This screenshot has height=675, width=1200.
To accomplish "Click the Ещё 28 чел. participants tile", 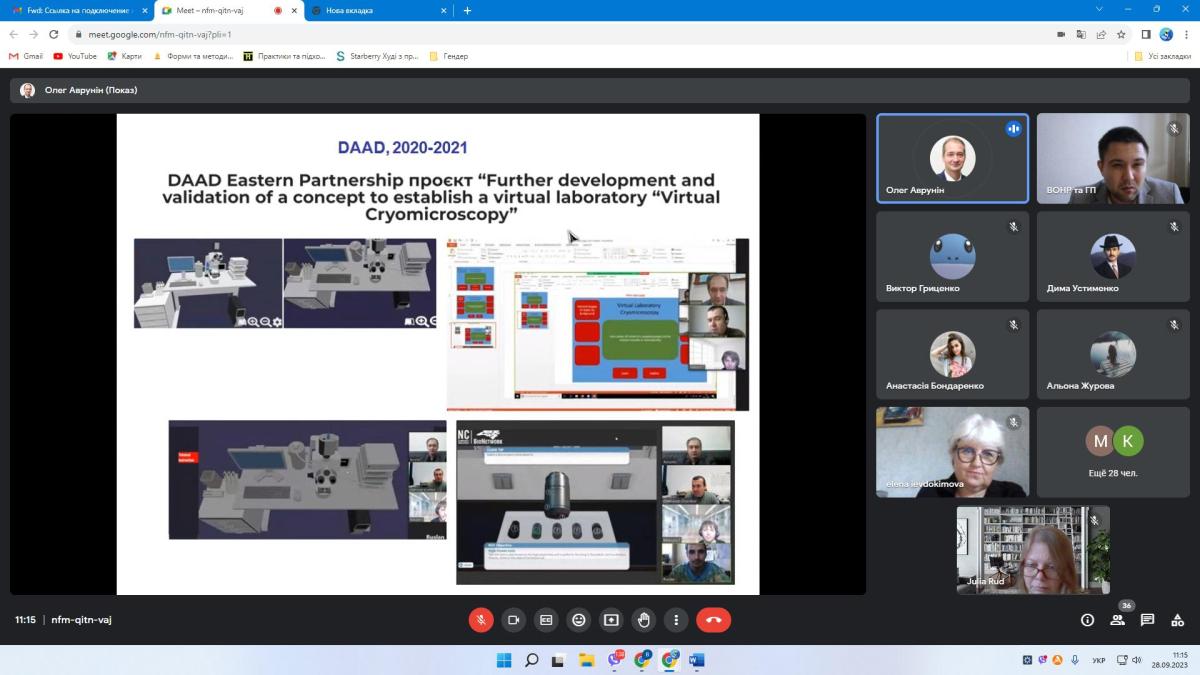I will [x=1113, y=452].
